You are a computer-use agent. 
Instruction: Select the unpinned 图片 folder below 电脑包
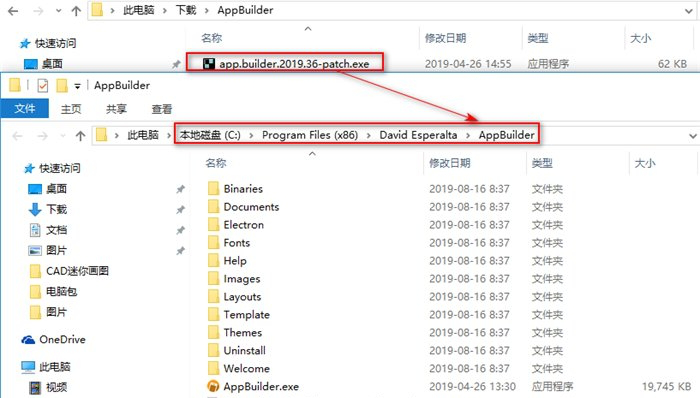pyautogui.click(x=56, y=312)
